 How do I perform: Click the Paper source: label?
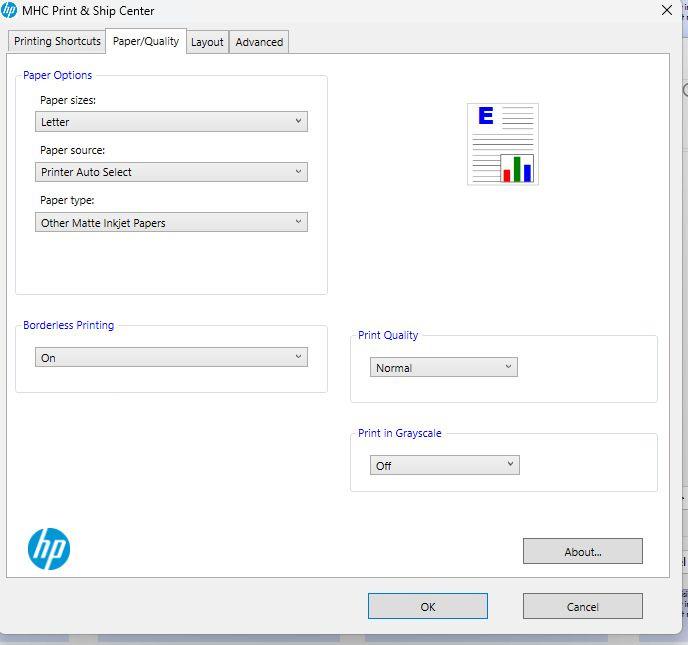pyautogui.click(x=72, y=150)
